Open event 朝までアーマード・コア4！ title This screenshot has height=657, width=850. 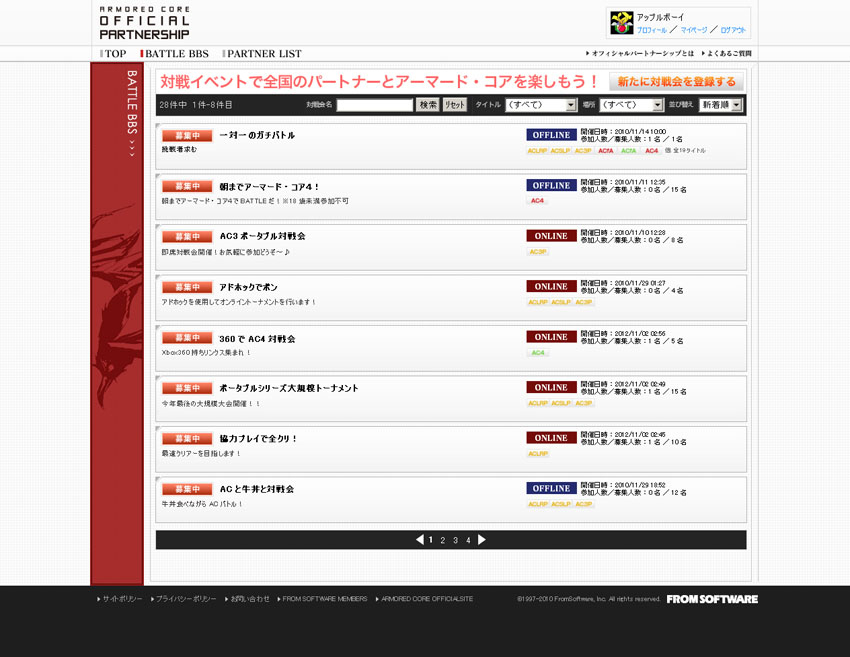[269, 186]
